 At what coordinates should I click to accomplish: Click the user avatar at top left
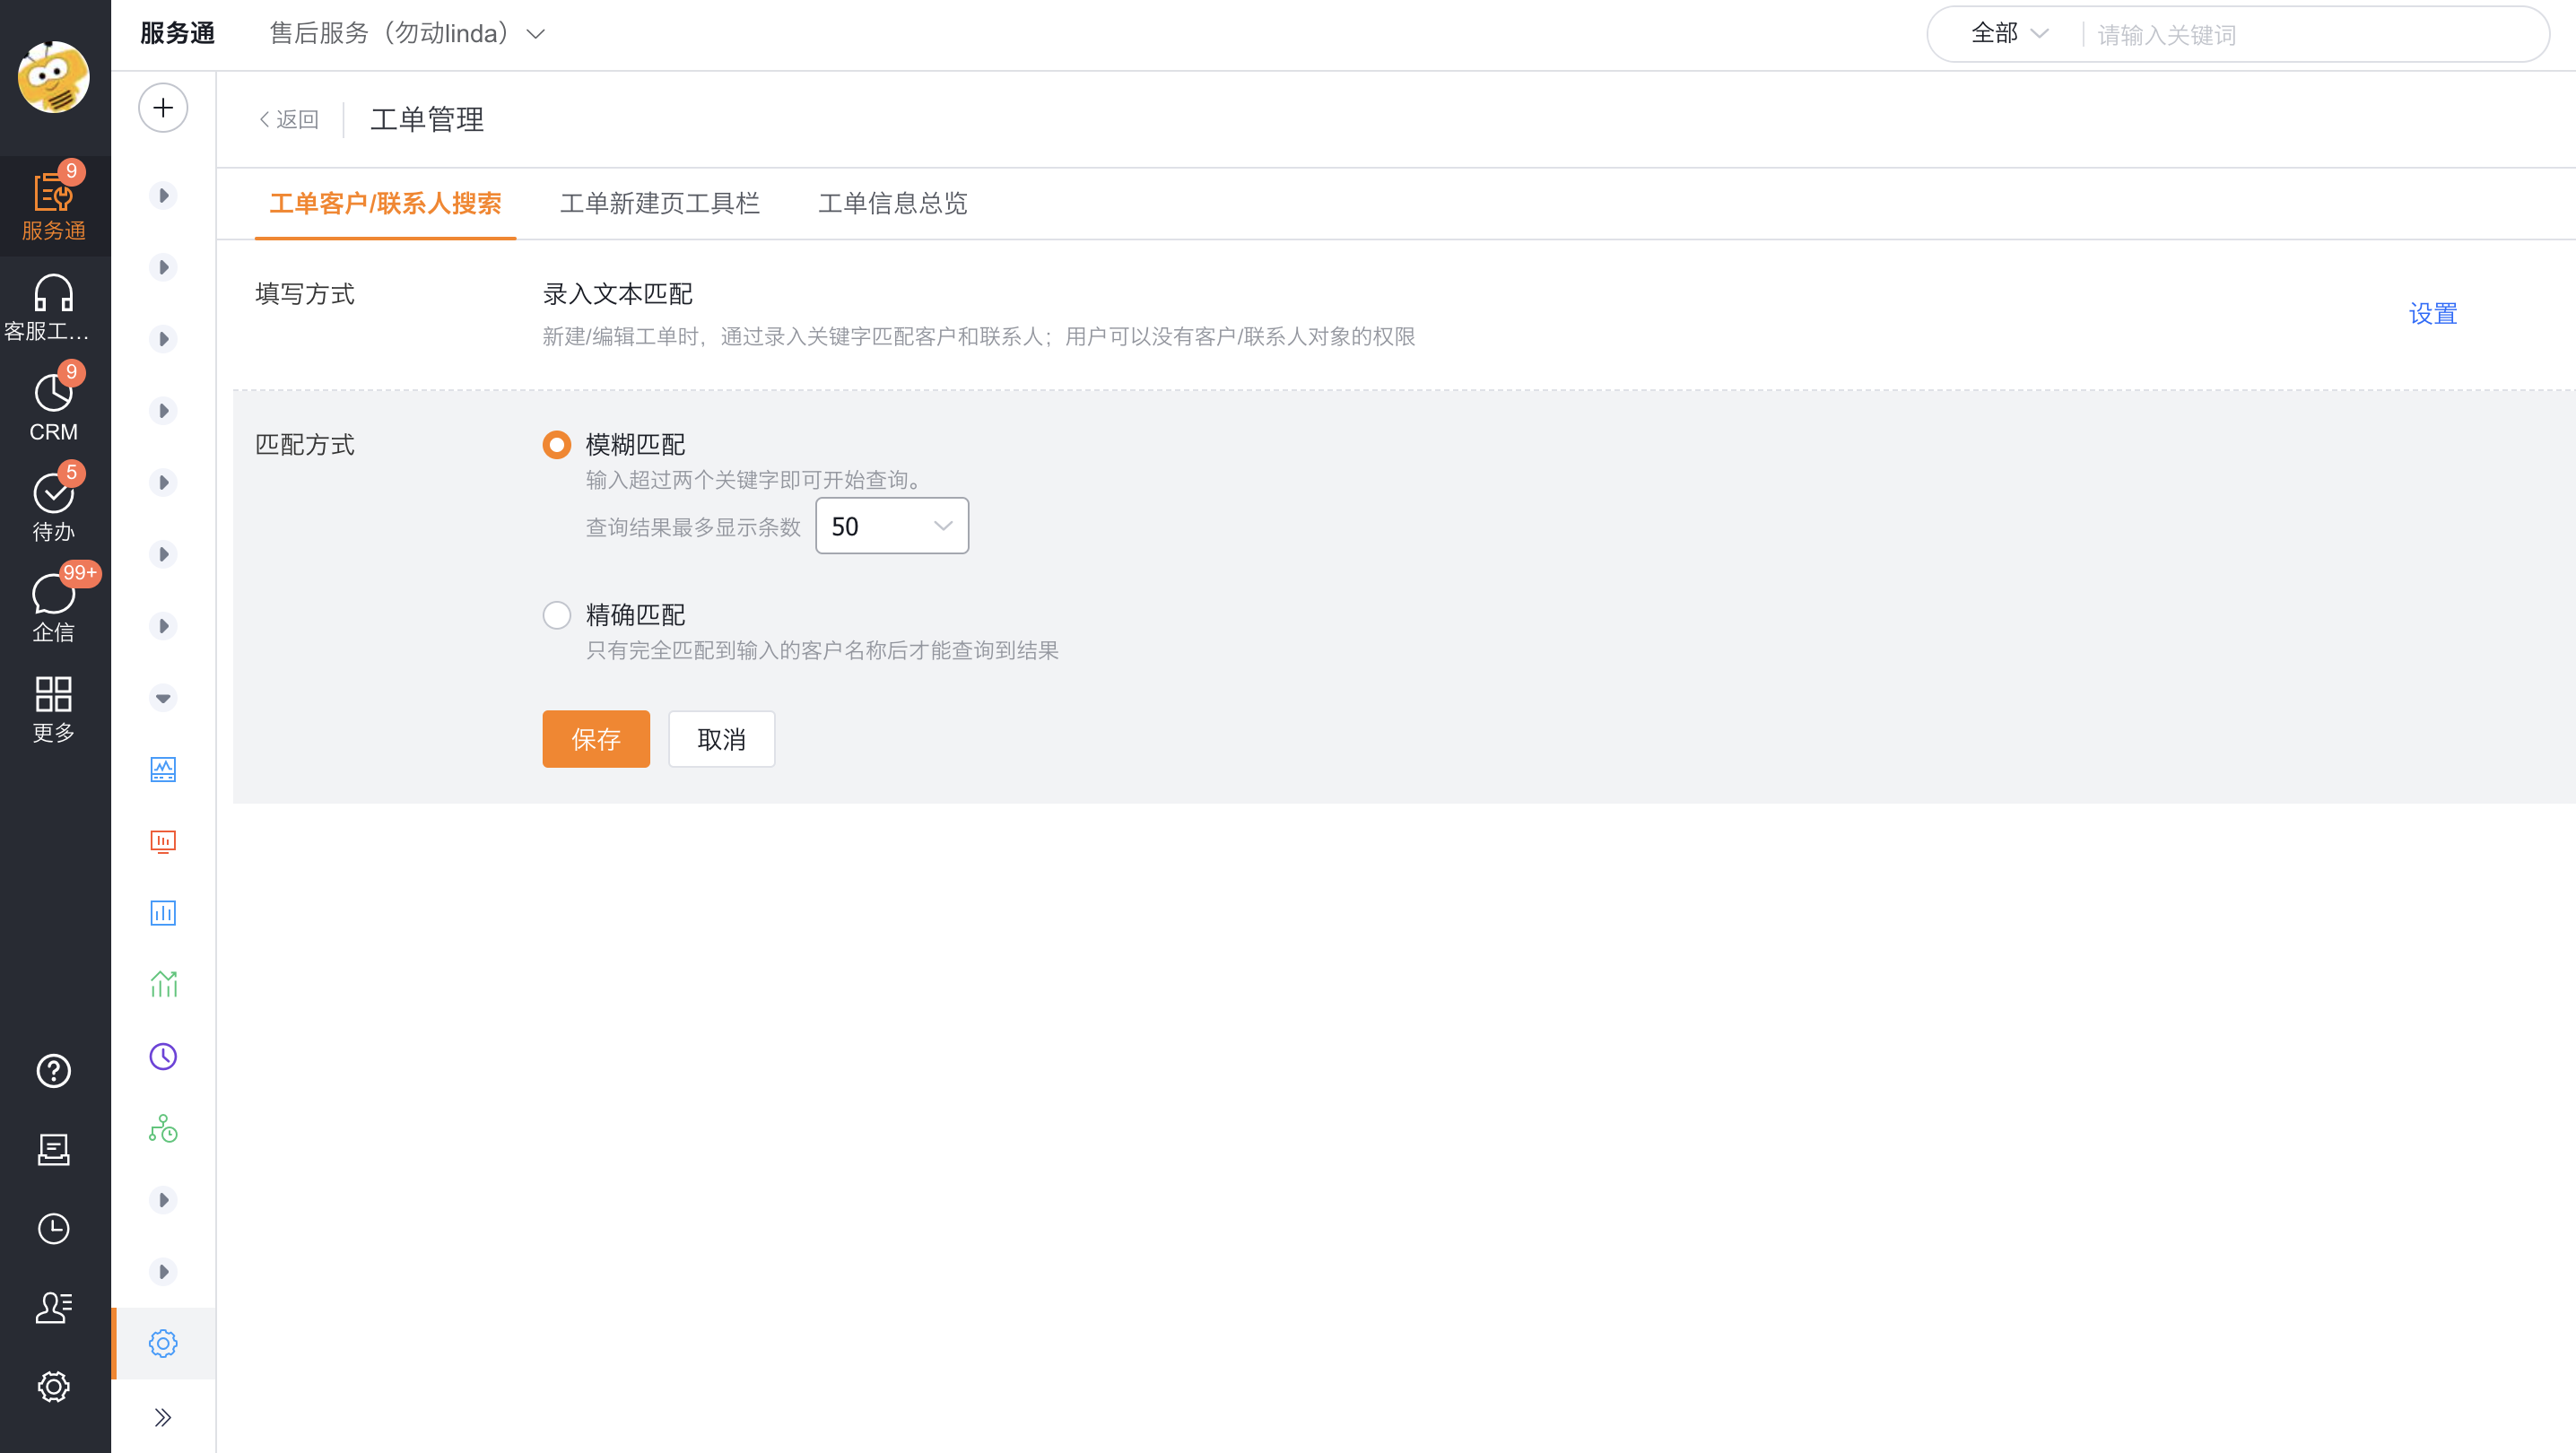pos(54,77)
